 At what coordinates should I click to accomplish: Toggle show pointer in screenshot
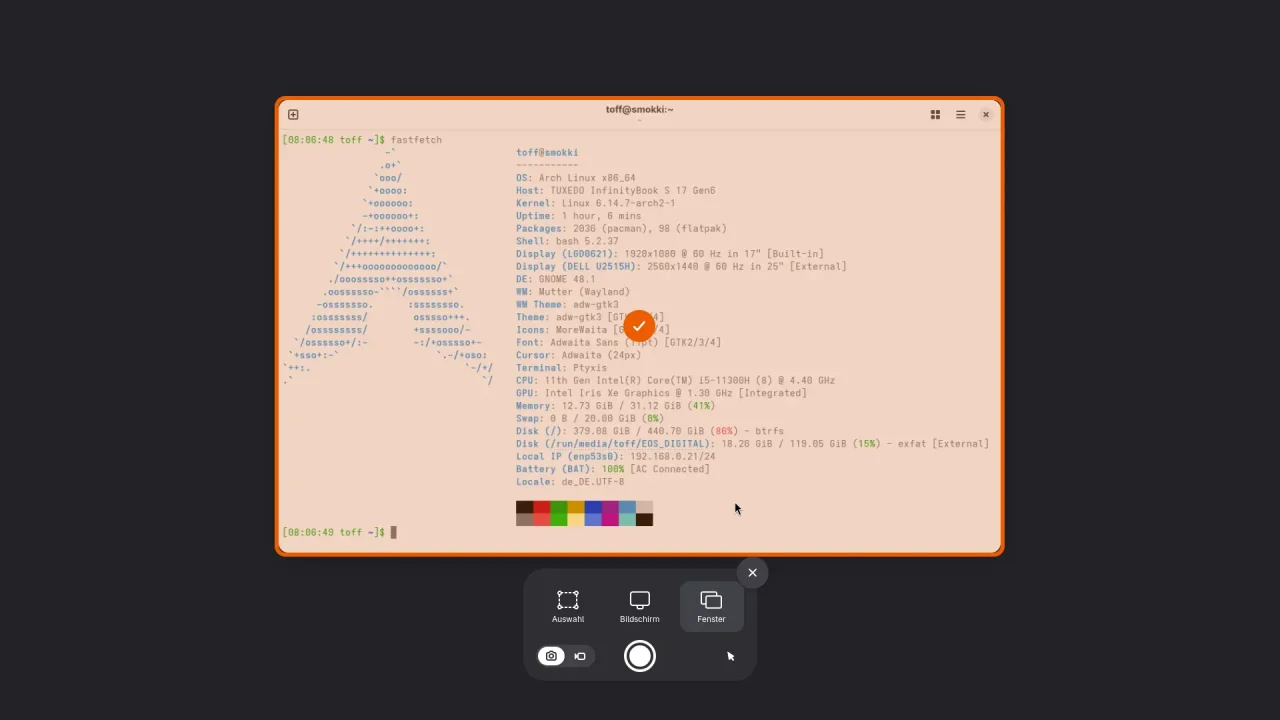(x=730, y=656)
